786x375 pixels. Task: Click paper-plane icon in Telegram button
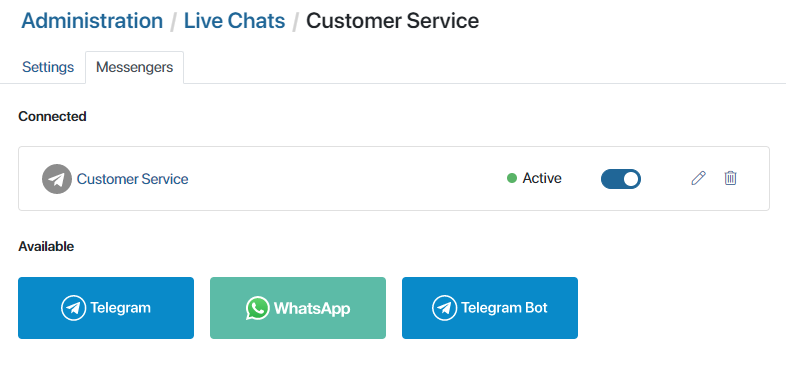[x=74, y=308]
